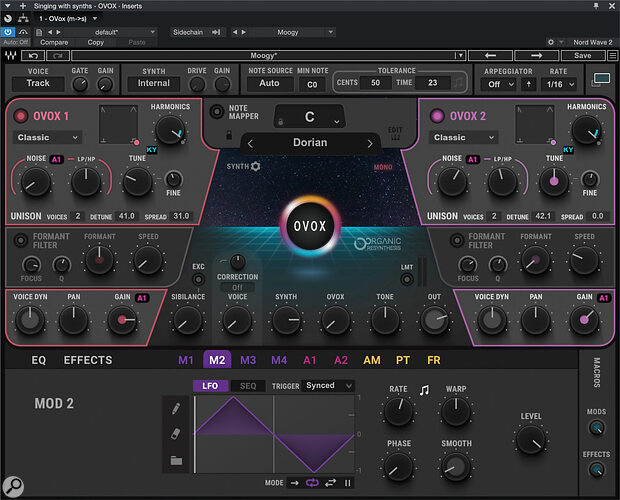The width and height of the screenshot is (620, 500).
Task: Open the OVOX 2 Classic mode dropdown
Action: pyautogui.click(x=463, y=138)
